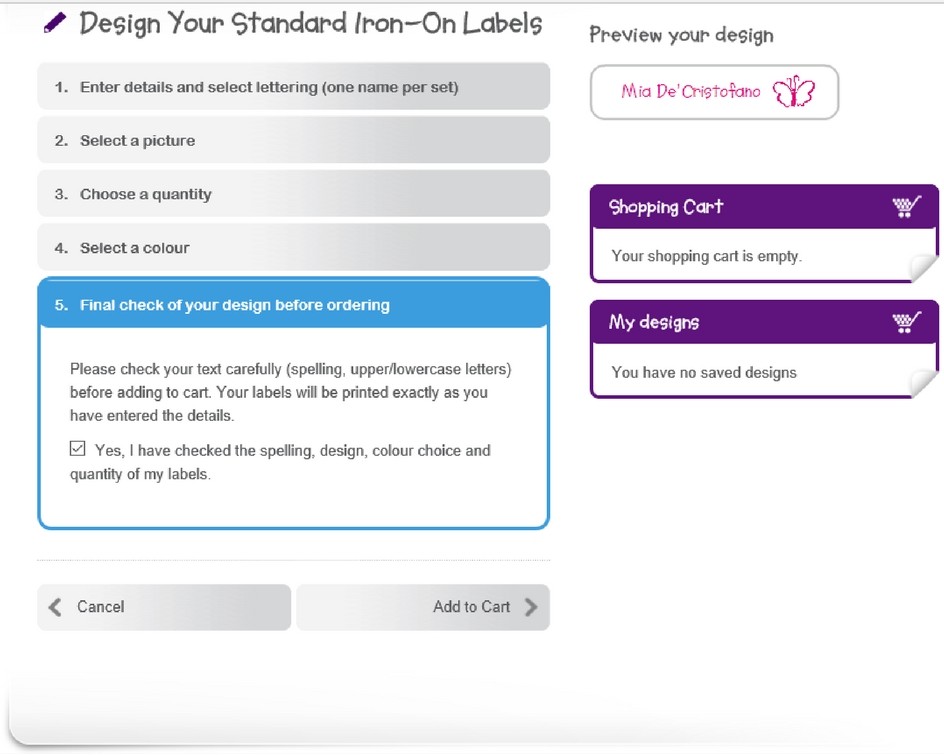This screenshot has width=944, height=755.
Task: Click the Mia De'Cristofano label preview
Action: click(x=690, y=92)
